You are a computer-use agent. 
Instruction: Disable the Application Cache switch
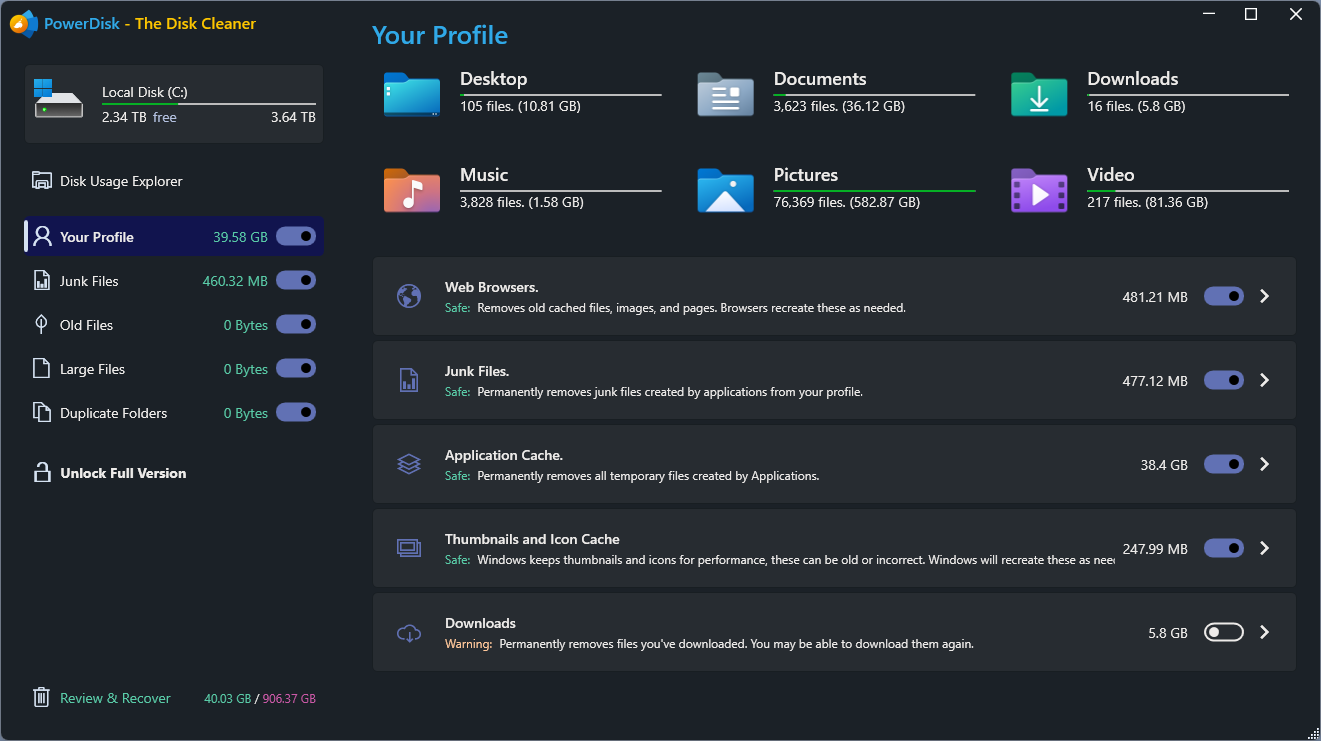pyautogui.click(x=1224, y=464)
